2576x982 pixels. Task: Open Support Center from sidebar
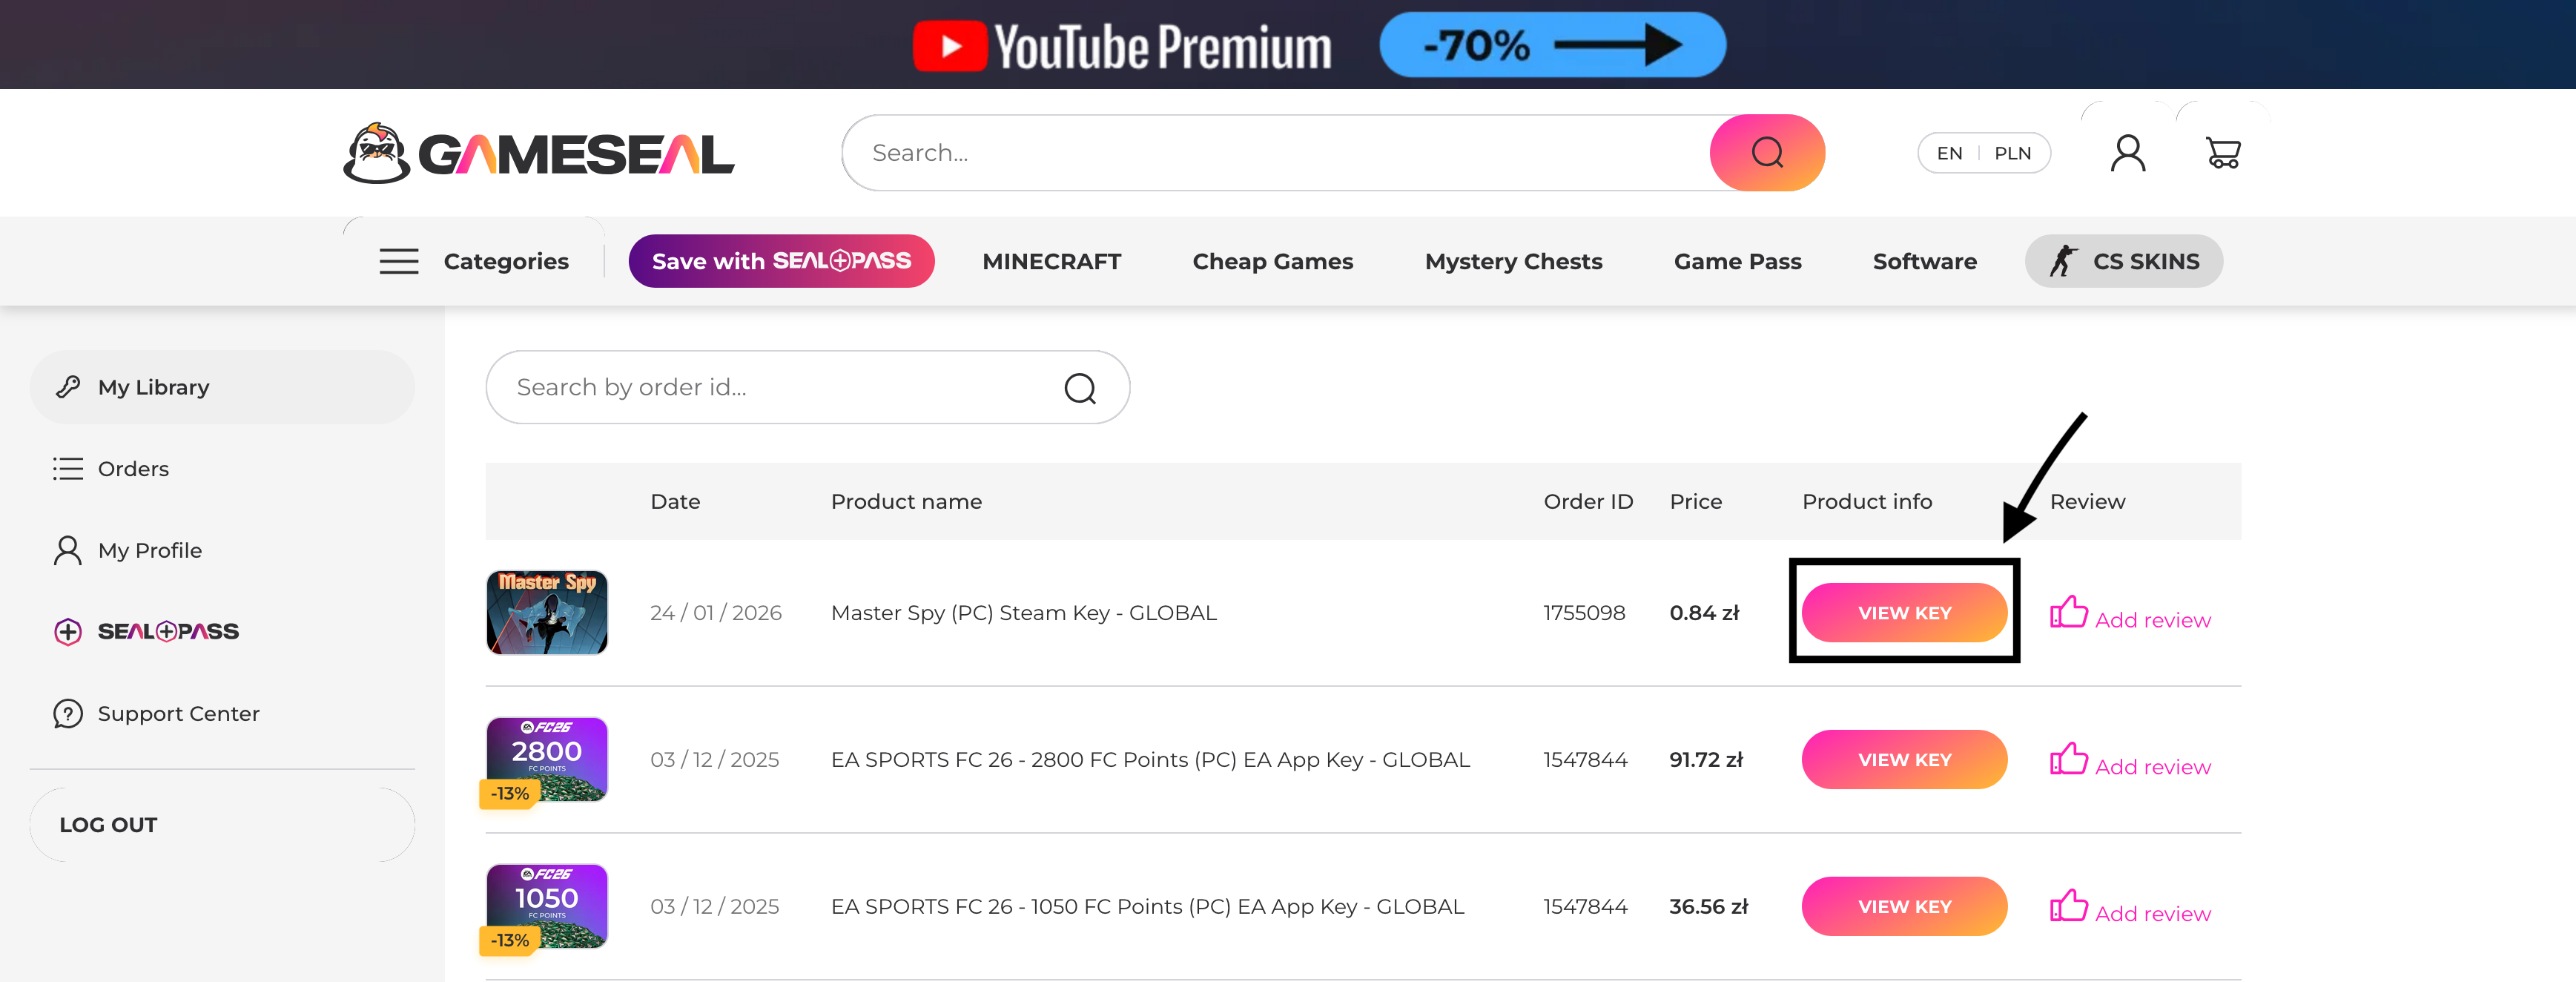tap(177, 714)
